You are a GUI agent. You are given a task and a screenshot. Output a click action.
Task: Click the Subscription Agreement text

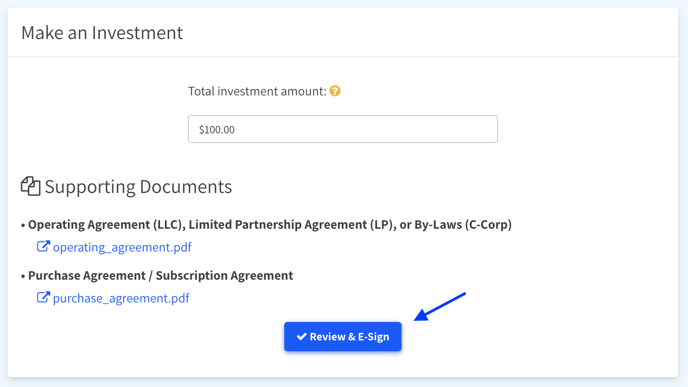click(x=224, y=276)
